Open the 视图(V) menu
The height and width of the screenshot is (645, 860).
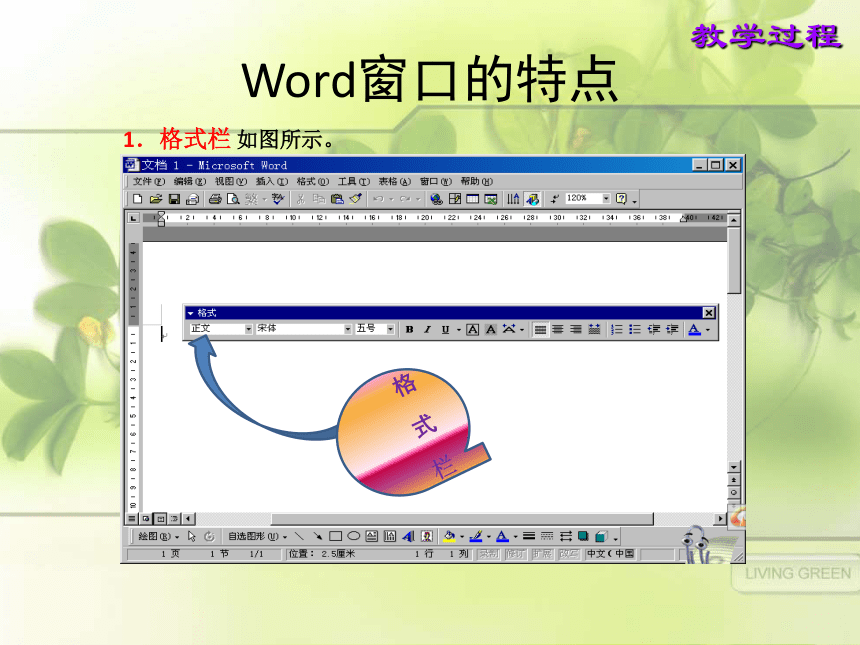(230, 181)
